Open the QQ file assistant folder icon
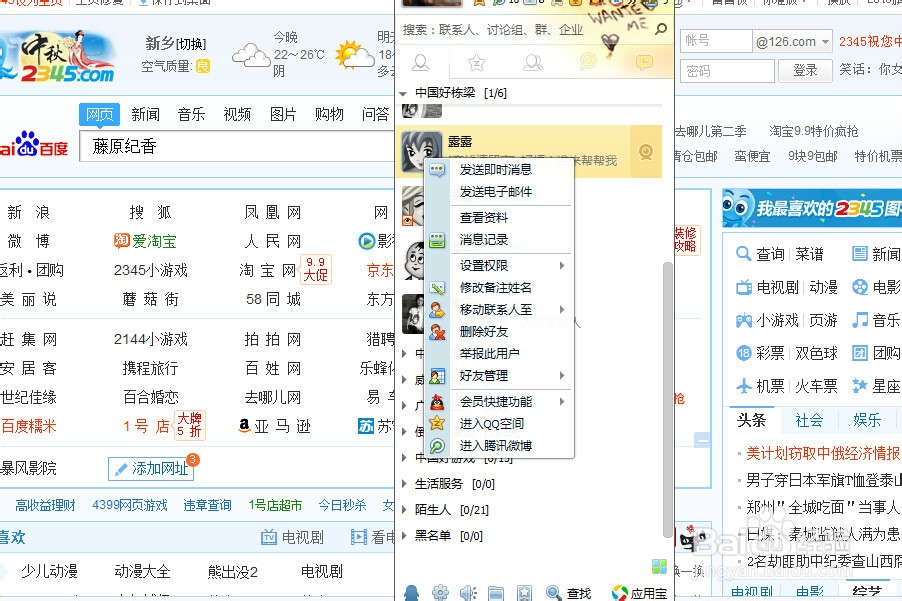This screenshot has height=601, width=902. pyautogui.click(x=495, y=593)
